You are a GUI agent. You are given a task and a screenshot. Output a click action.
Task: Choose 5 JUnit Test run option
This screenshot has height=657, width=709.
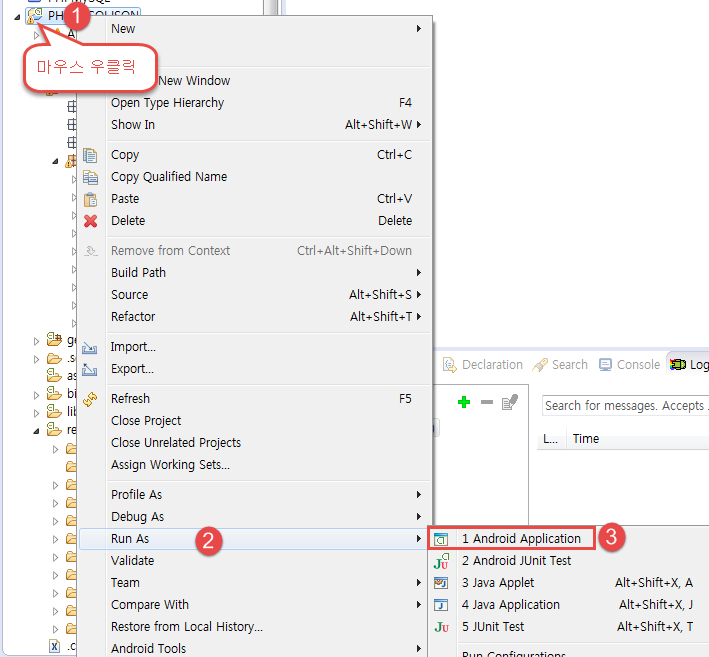click(569, 627)
